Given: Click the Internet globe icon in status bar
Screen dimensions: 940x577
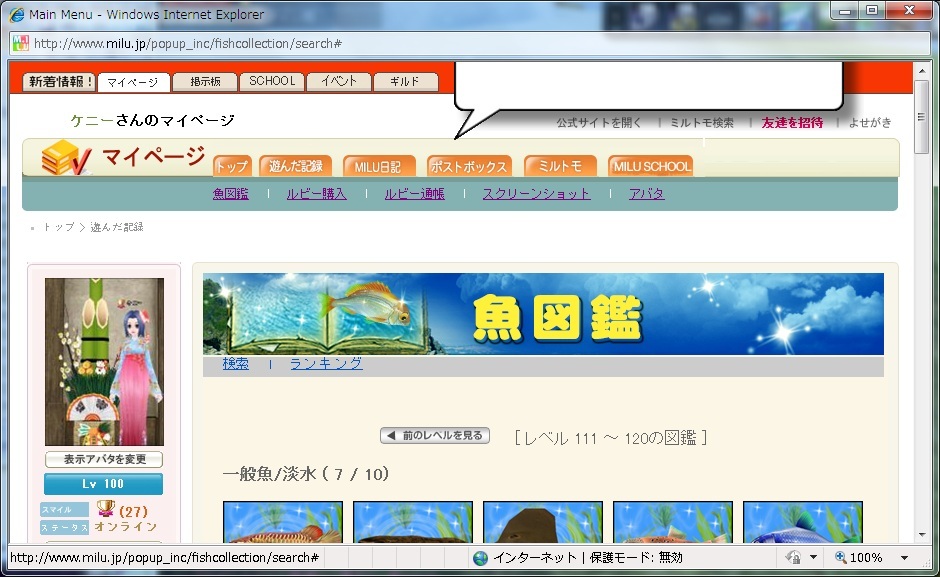Looking at the screenshot, I should click(481, 558).
